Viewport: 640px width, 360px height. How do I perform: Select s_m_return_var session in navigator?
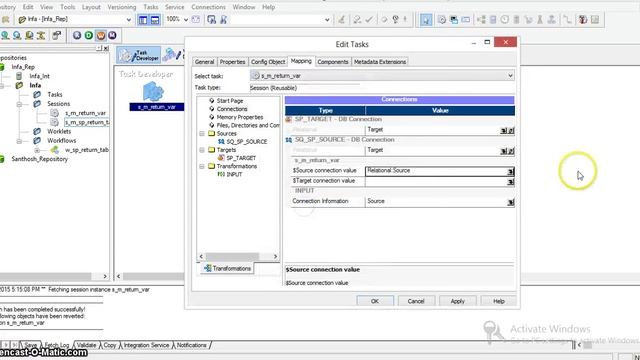pos(86,113)
